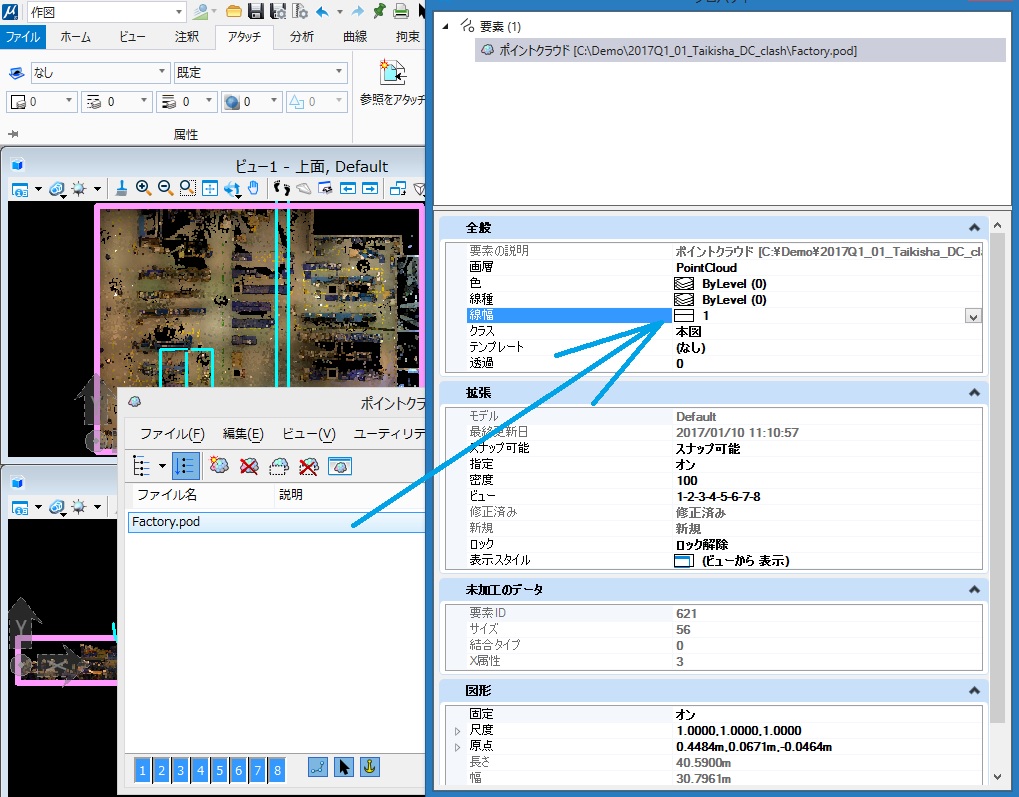Detach point cloud with first red X cloud icon
This screenshot has width=1019, height=797.
[249, 465]
